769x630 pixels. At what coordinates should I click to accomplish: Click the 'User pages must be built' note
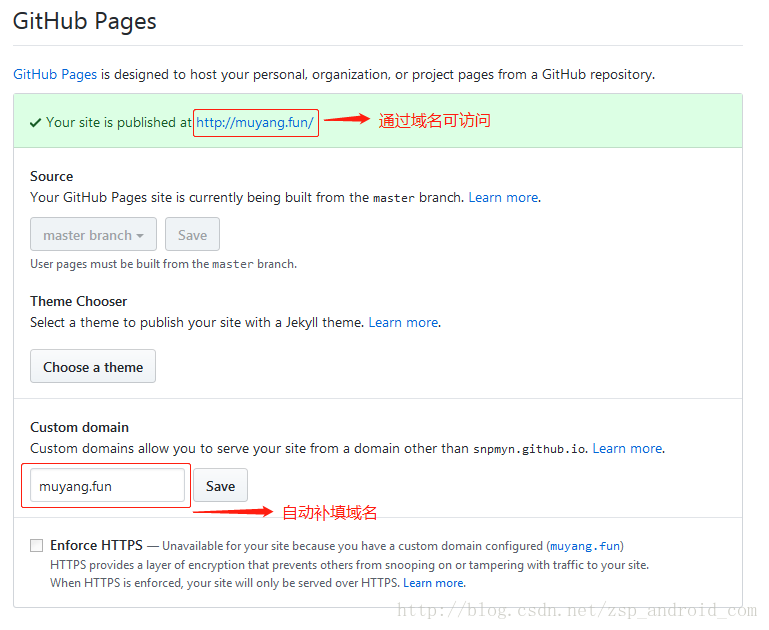[x=163, y=264]
